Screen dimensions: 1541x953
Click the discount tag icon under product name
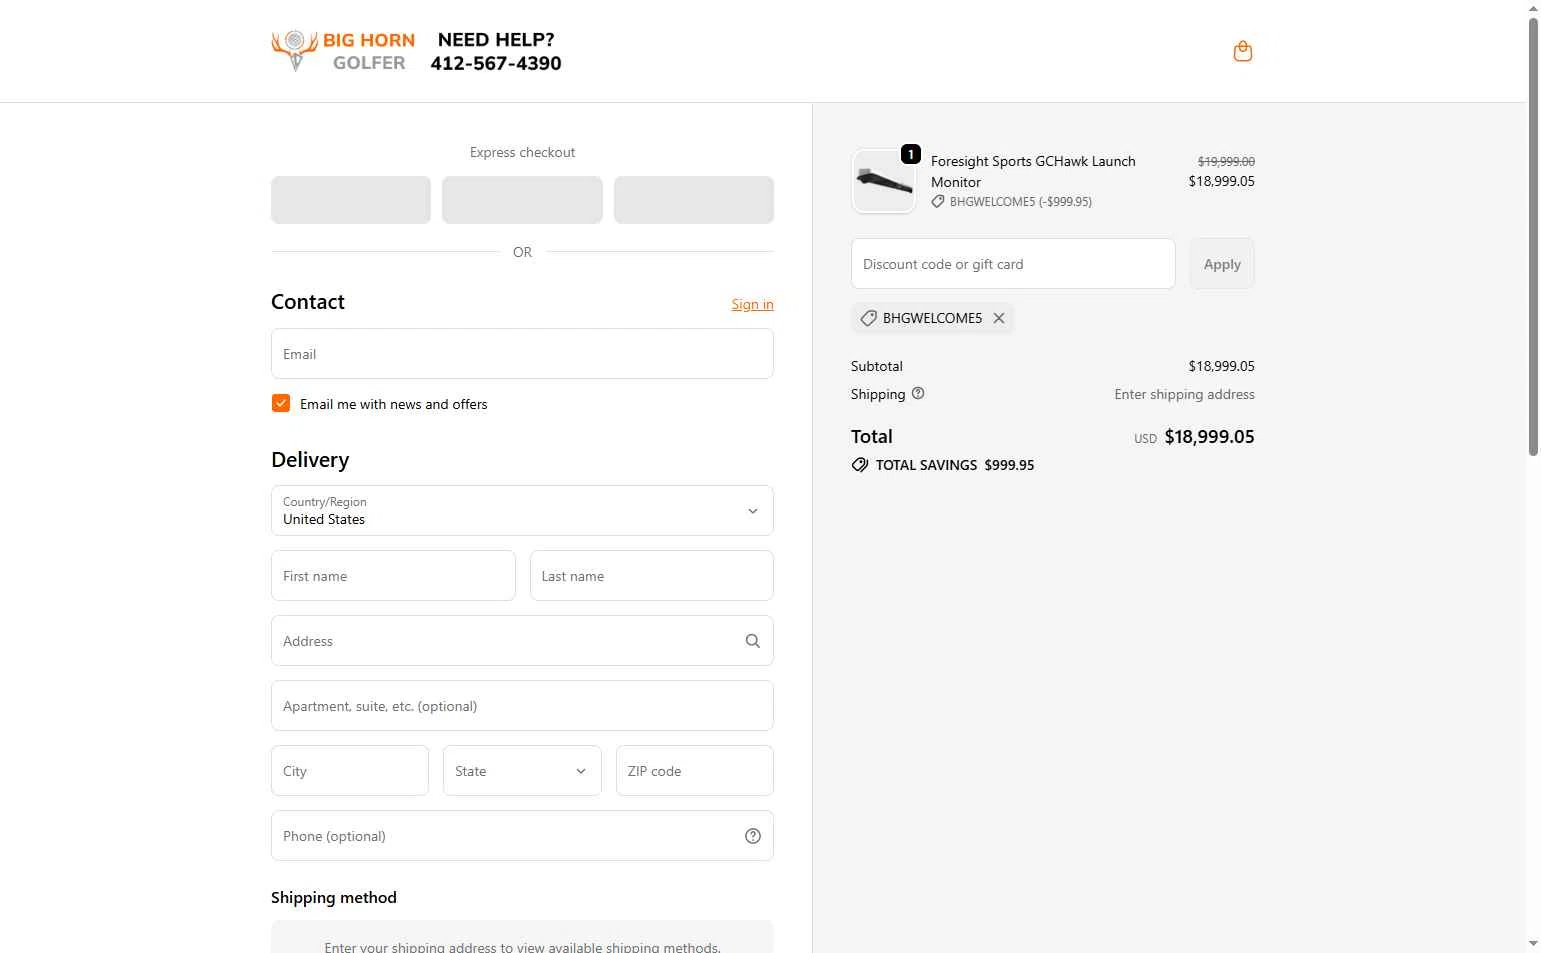point(938,201)
